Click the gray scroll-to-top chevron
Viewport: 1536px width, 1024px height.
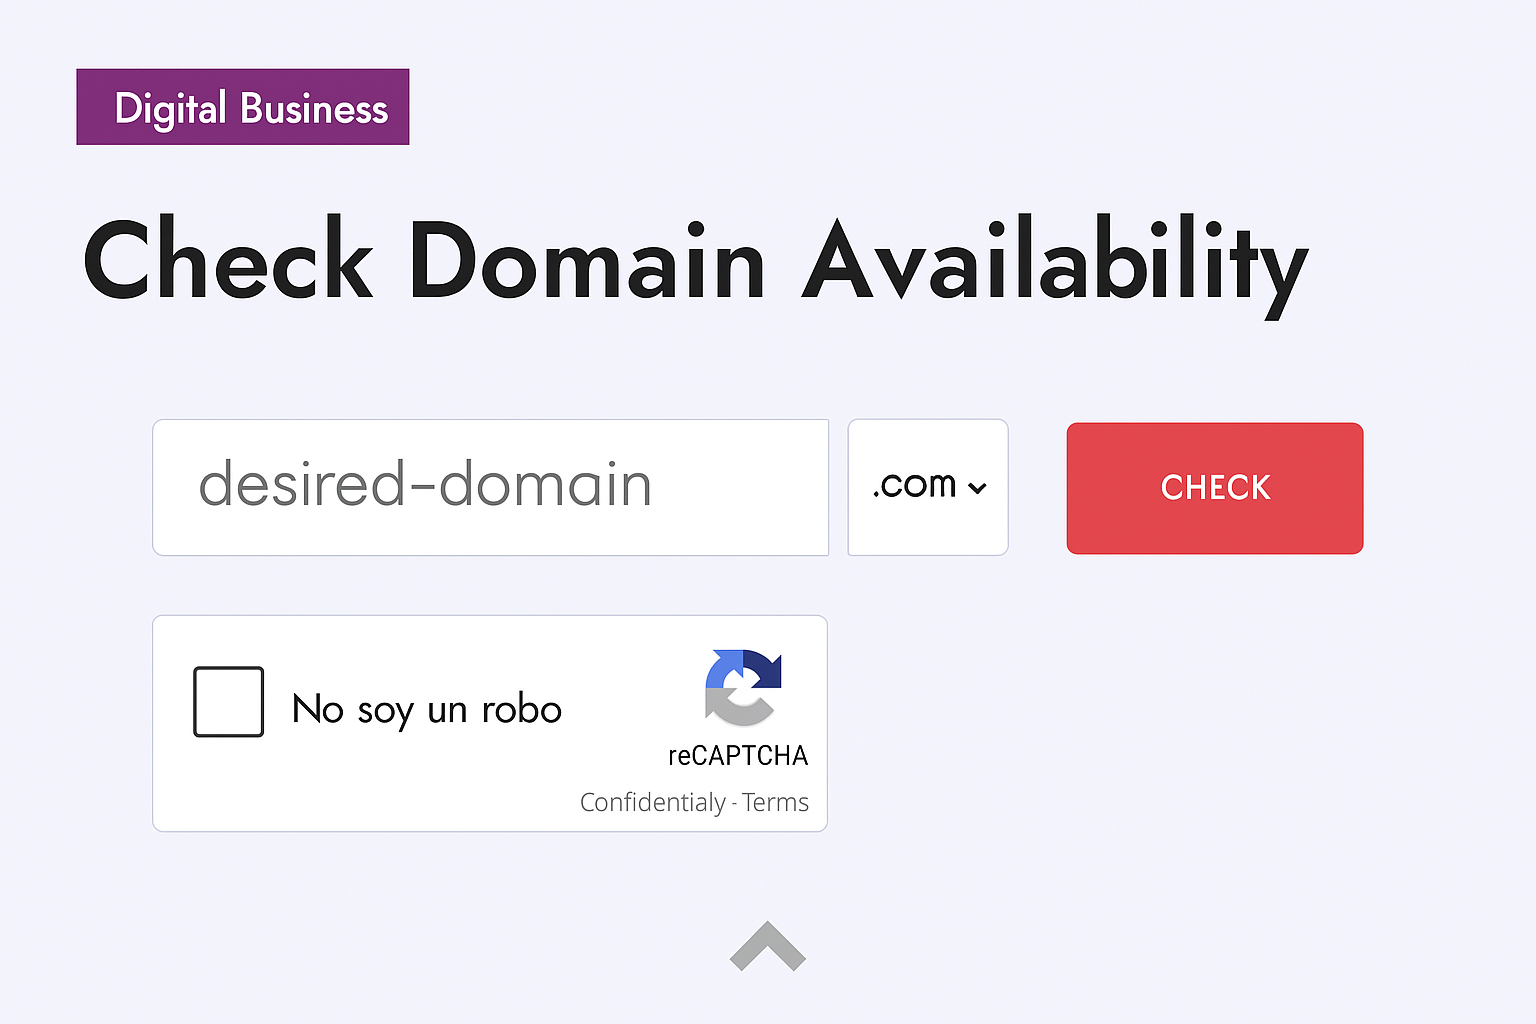tap(767, 946)
